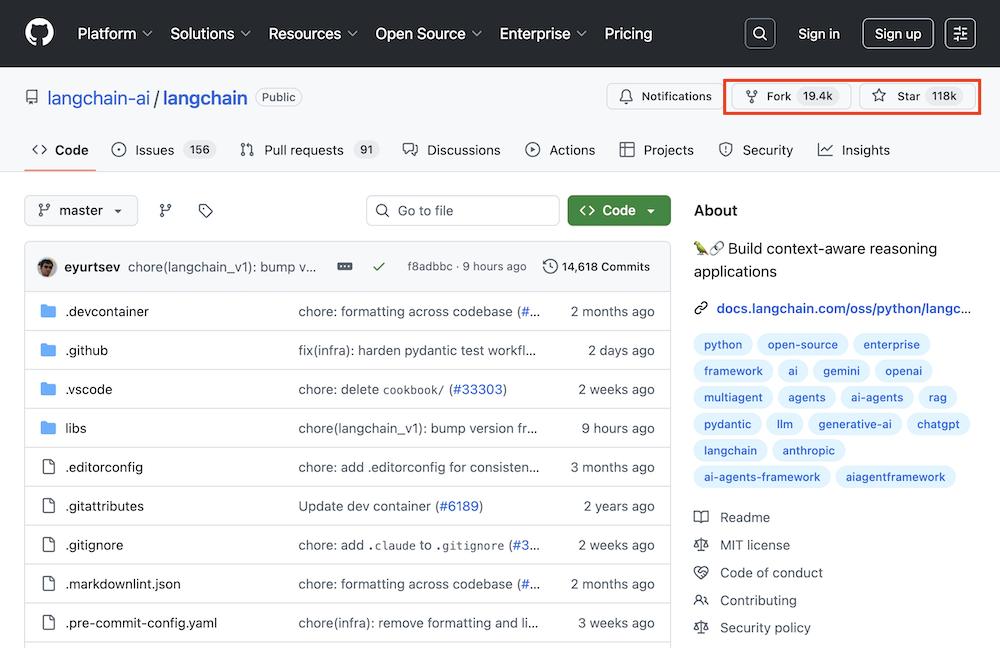Open the docs.langchain.com link
Image resolution: width=1000 pixels, height=648 pixels.
(843, 308)
